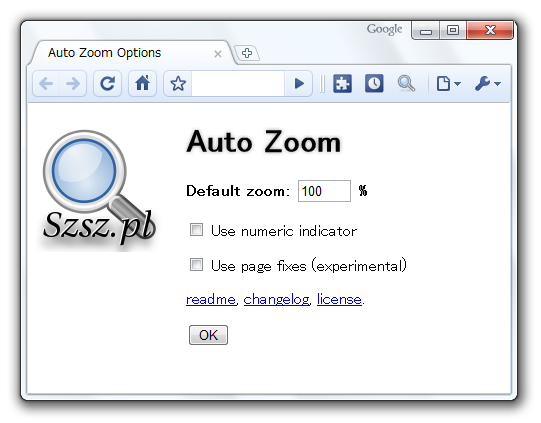Enable Use page fixes (experimental) checkbox
541x423 pixels.
click(x=196, y=265)
